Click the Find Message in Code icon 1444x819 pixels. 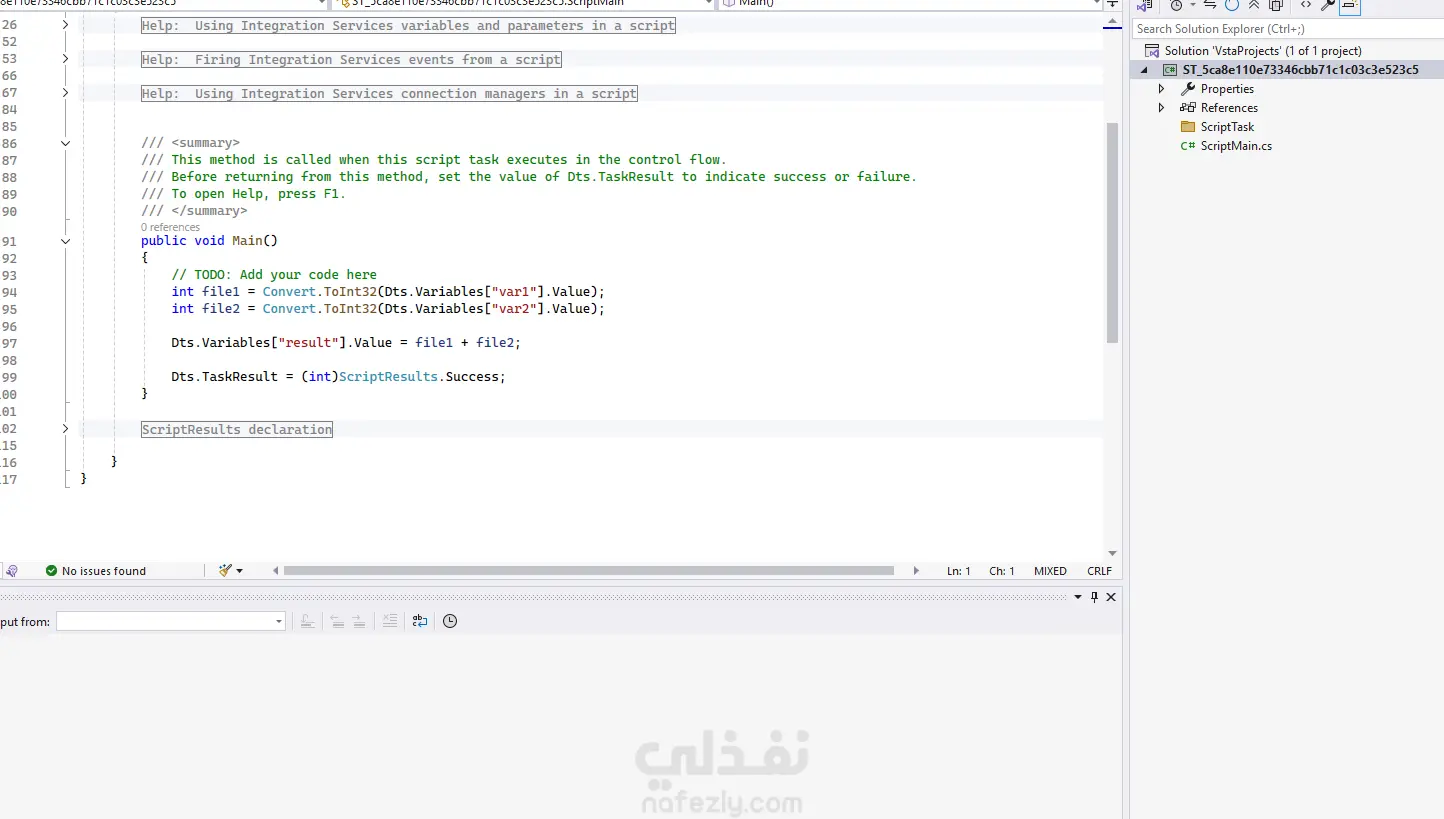click(x=307, y=621)
